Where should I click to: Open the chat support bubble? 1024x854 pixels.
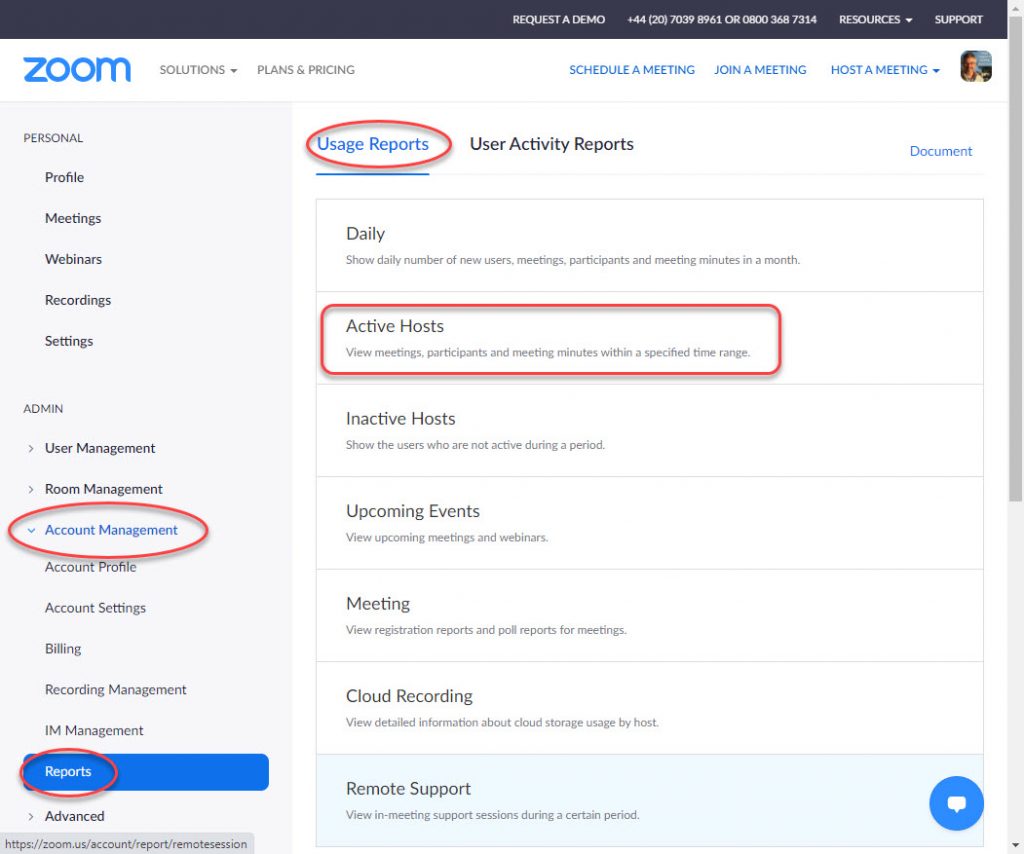pos(956,803)
